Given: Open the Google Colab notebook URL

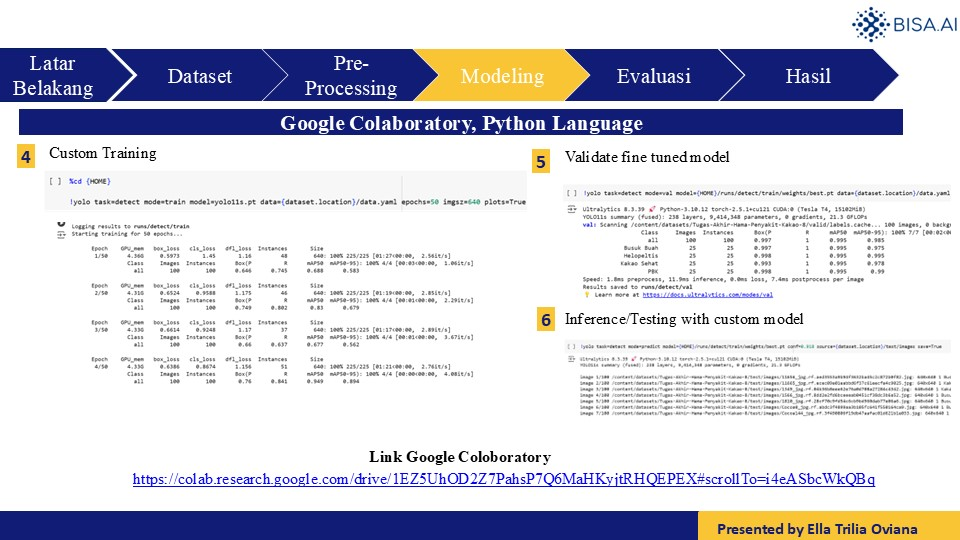Looking at the screenshot, I should (x=504, y=480).
